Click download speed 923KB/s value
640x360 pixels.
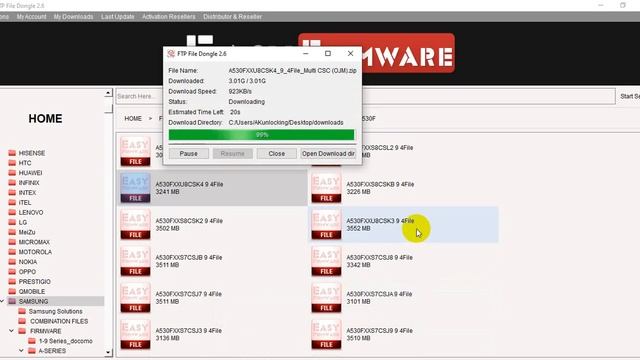click(x=240, y=91)
